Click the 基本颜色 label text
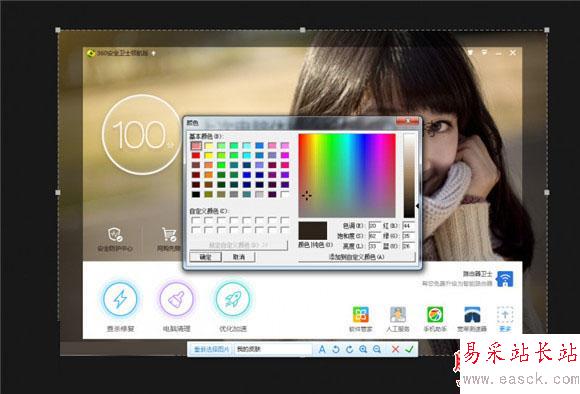This screenshot has width=580, height=394. [x=206, y=137]
